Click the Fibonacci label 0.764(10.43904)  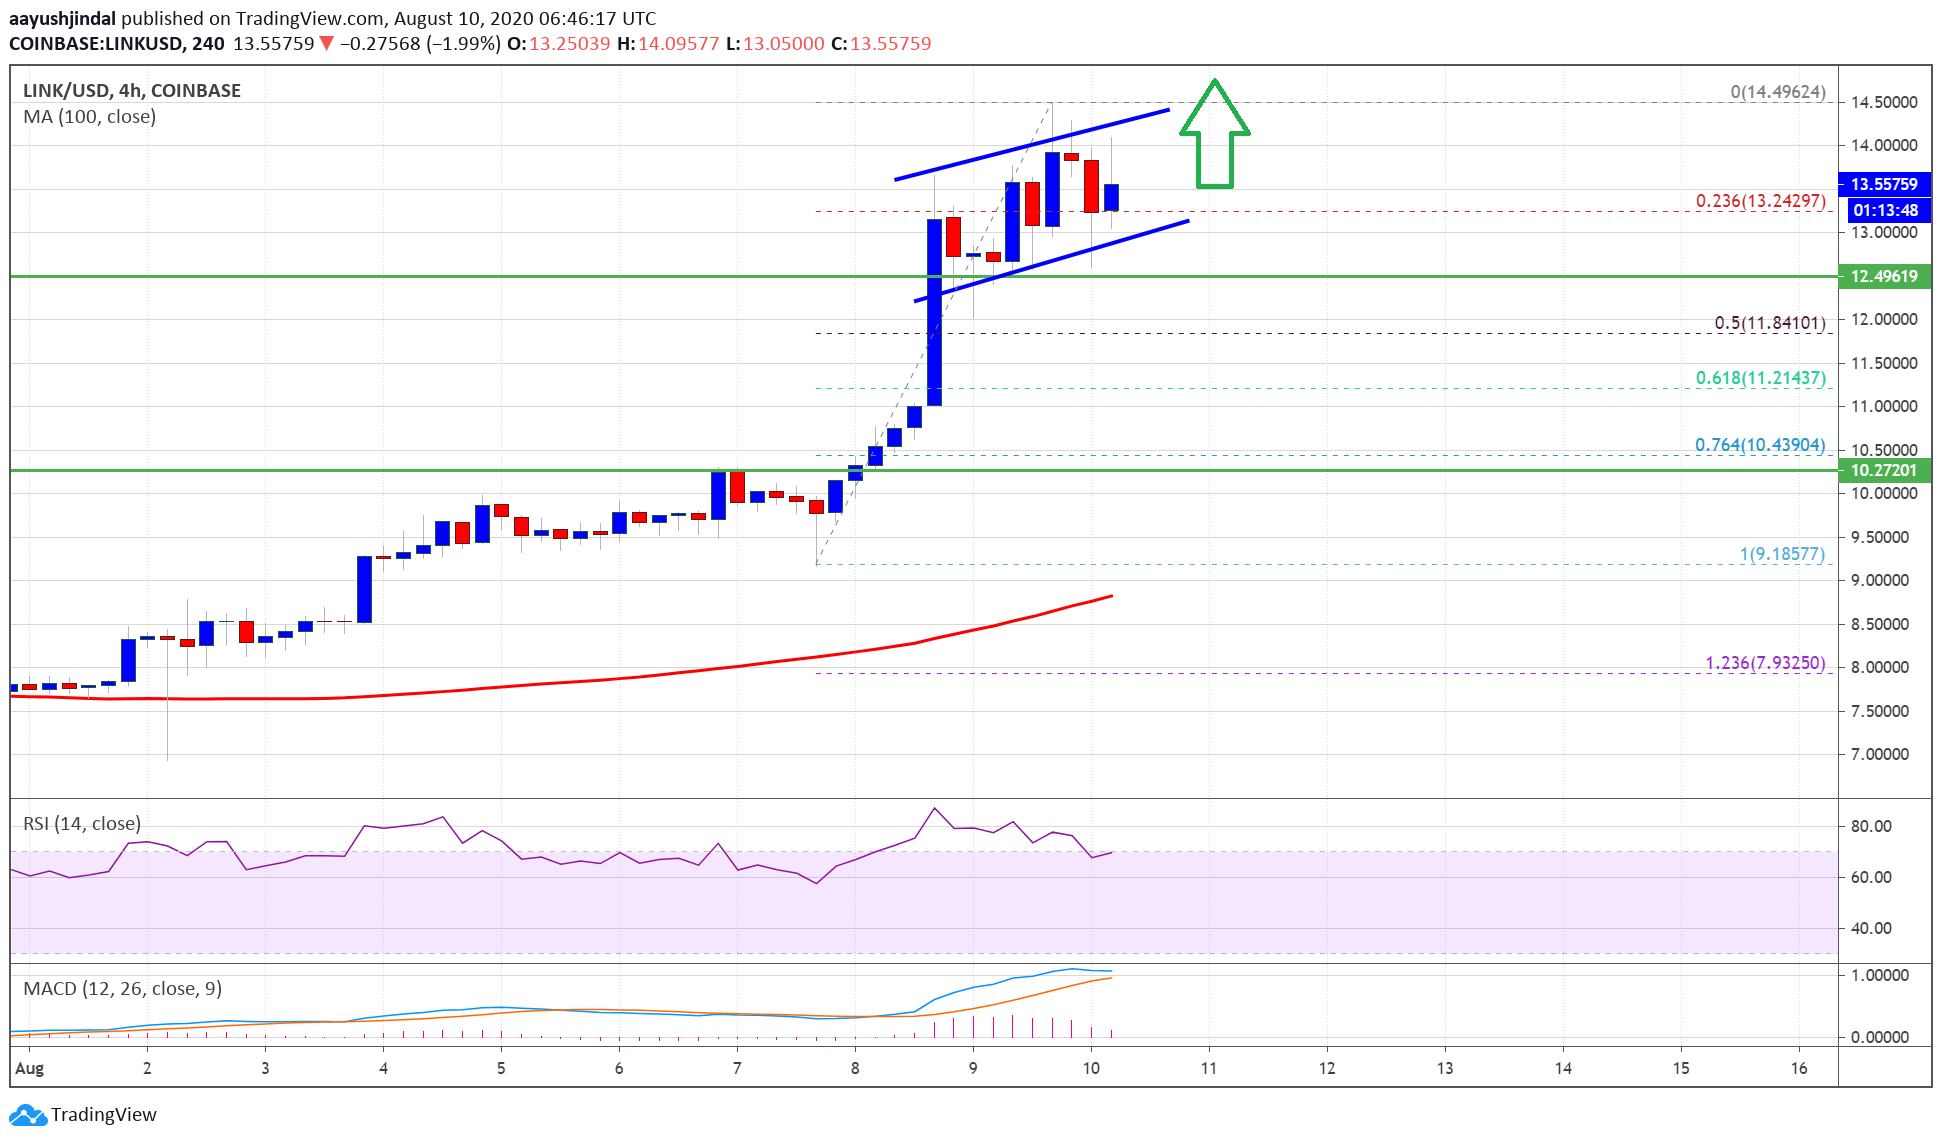1761,445
